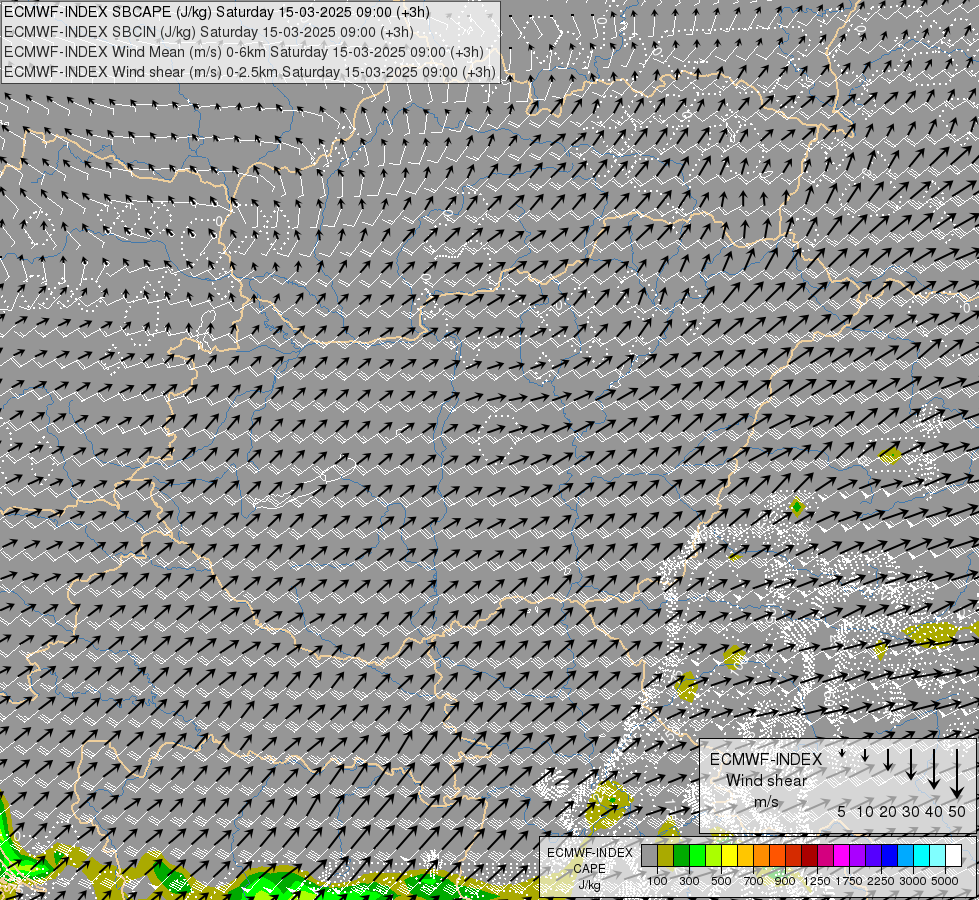This screenshot has height=900, width=979.
Task: Select the crimson-pink swatch right of 1250 tick
Action: point(825,856)
